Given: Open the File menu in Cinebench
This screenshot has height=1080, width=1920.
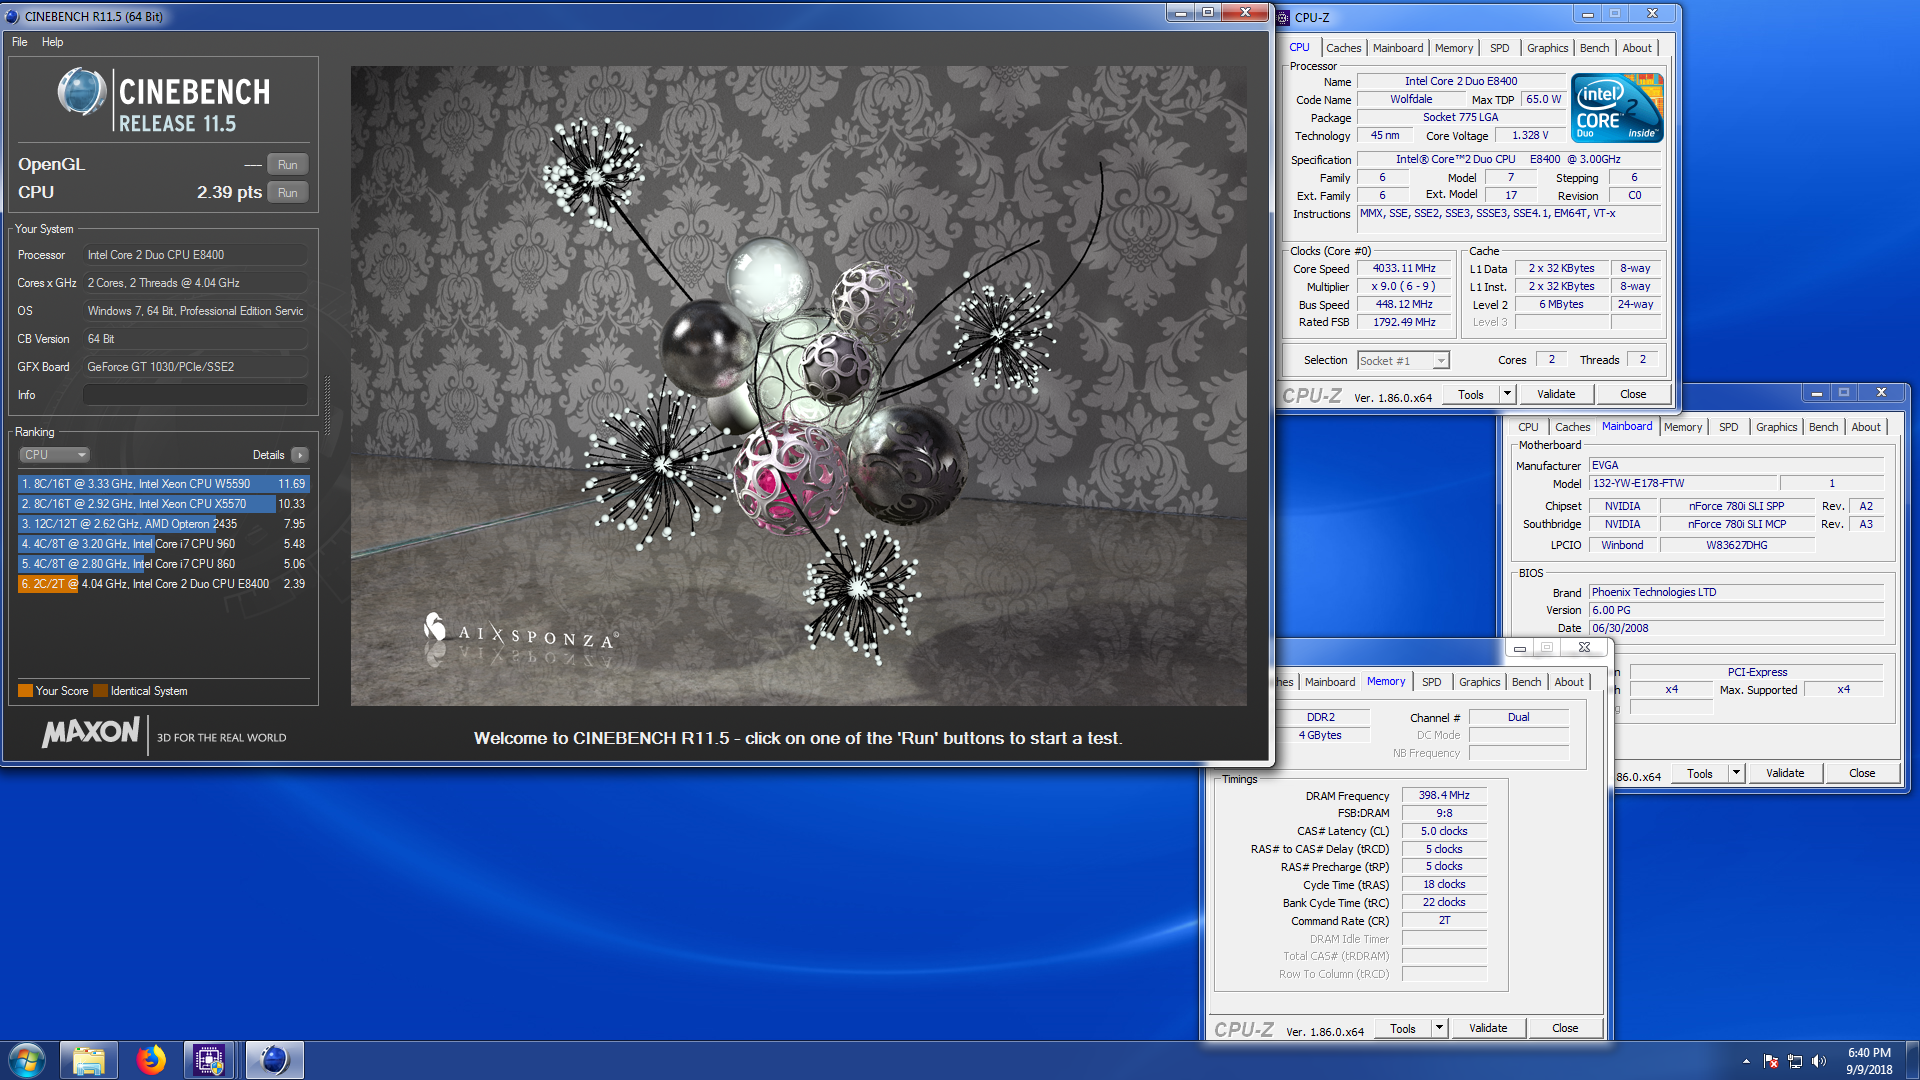Looking at the screenshot, I should pos(19,42).
